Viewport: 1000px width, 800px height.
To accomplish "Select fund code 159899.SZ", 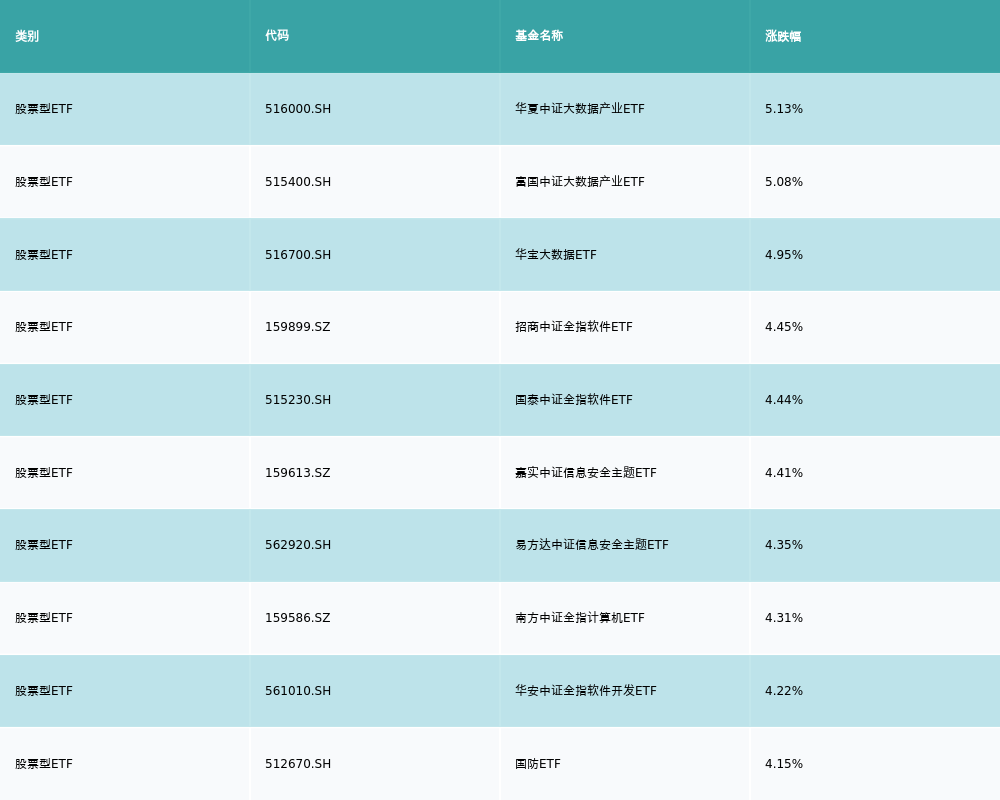I will (298, 327).
